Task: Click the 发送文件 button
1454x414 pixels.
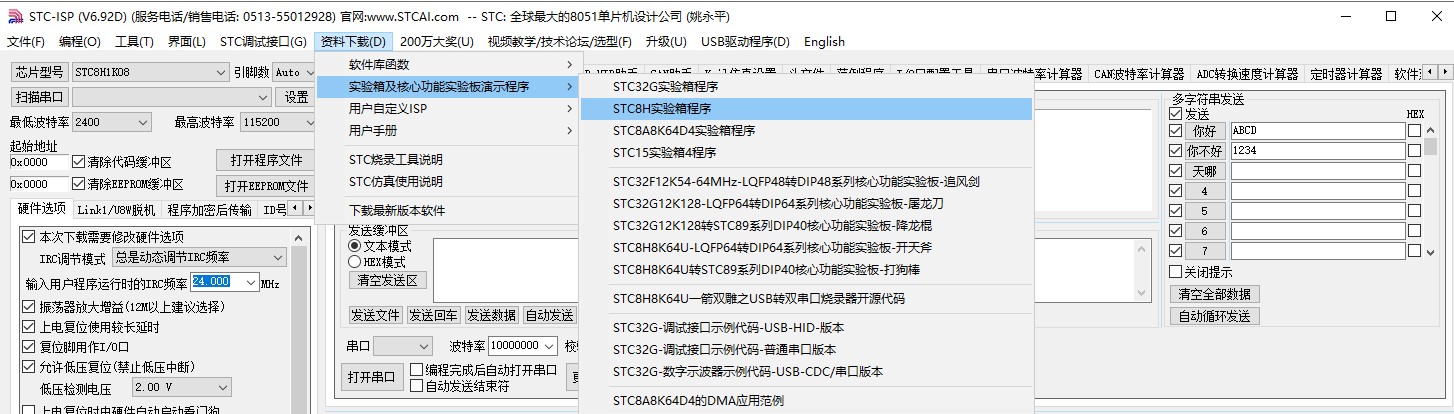Action: 375,315
